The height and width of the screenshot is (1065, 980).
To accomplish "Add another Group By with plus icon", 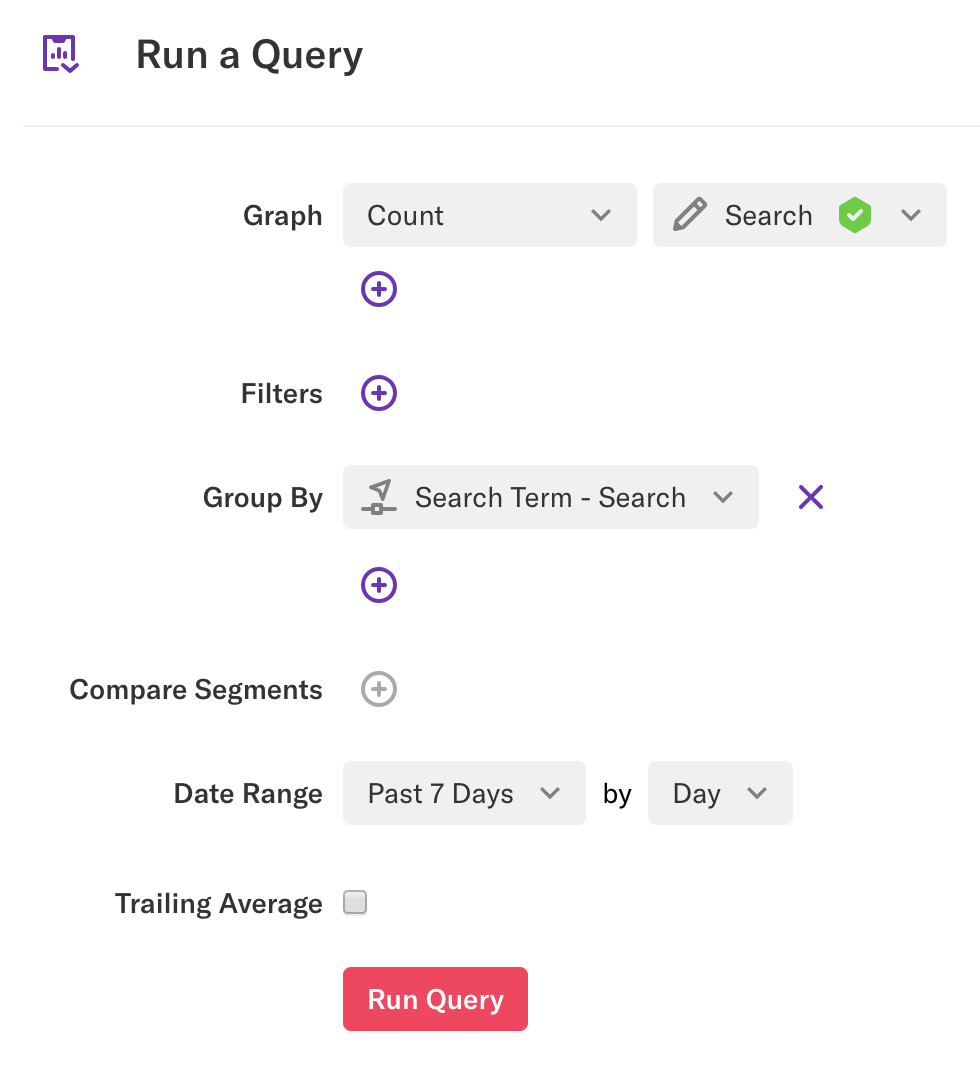I will point(378,585).
